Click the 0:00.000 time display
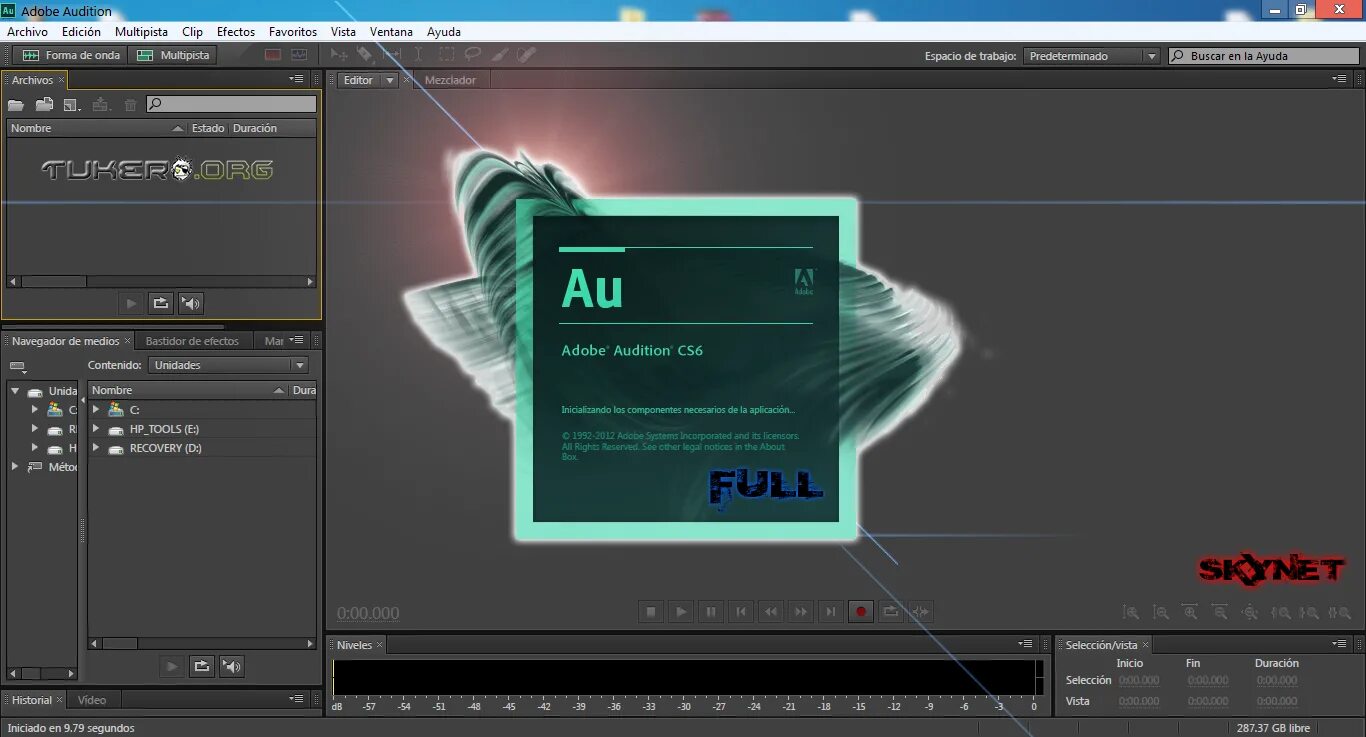The image size is (1366, 737). coord(368,613)
